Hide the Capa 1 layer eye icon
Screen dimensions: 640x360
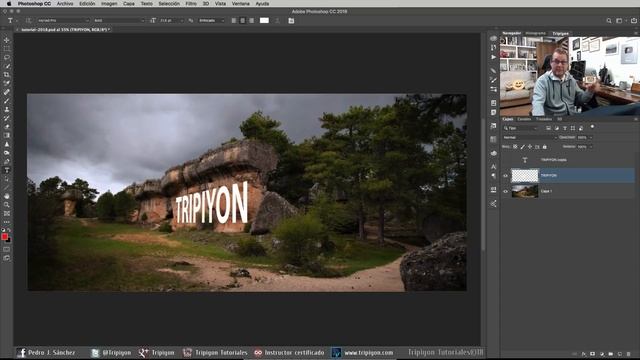click(505, 191)
